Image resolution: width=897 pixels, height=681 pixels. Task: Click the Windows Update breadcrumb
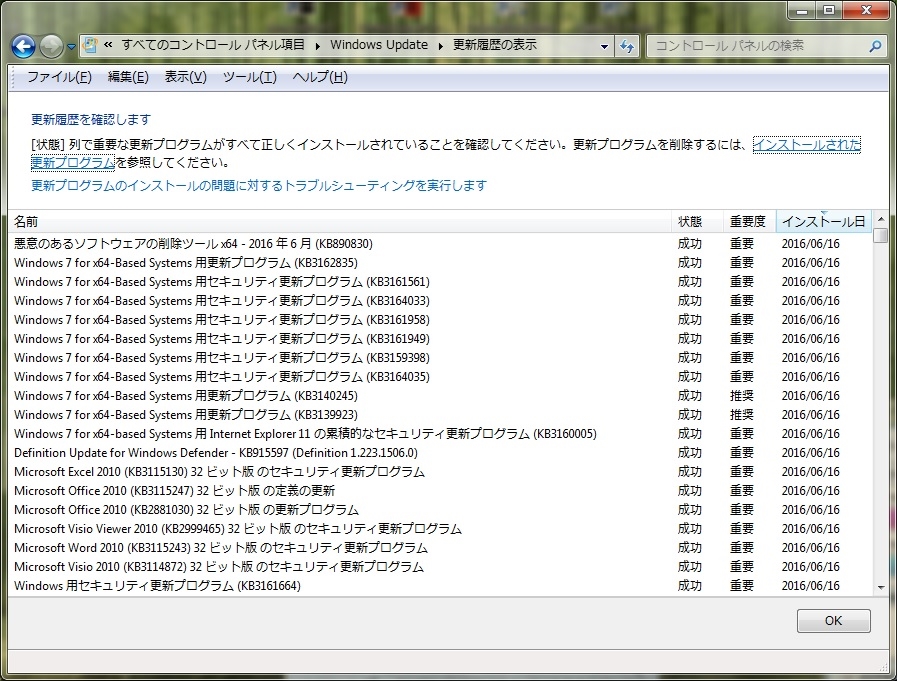click(x=379, y=45)
